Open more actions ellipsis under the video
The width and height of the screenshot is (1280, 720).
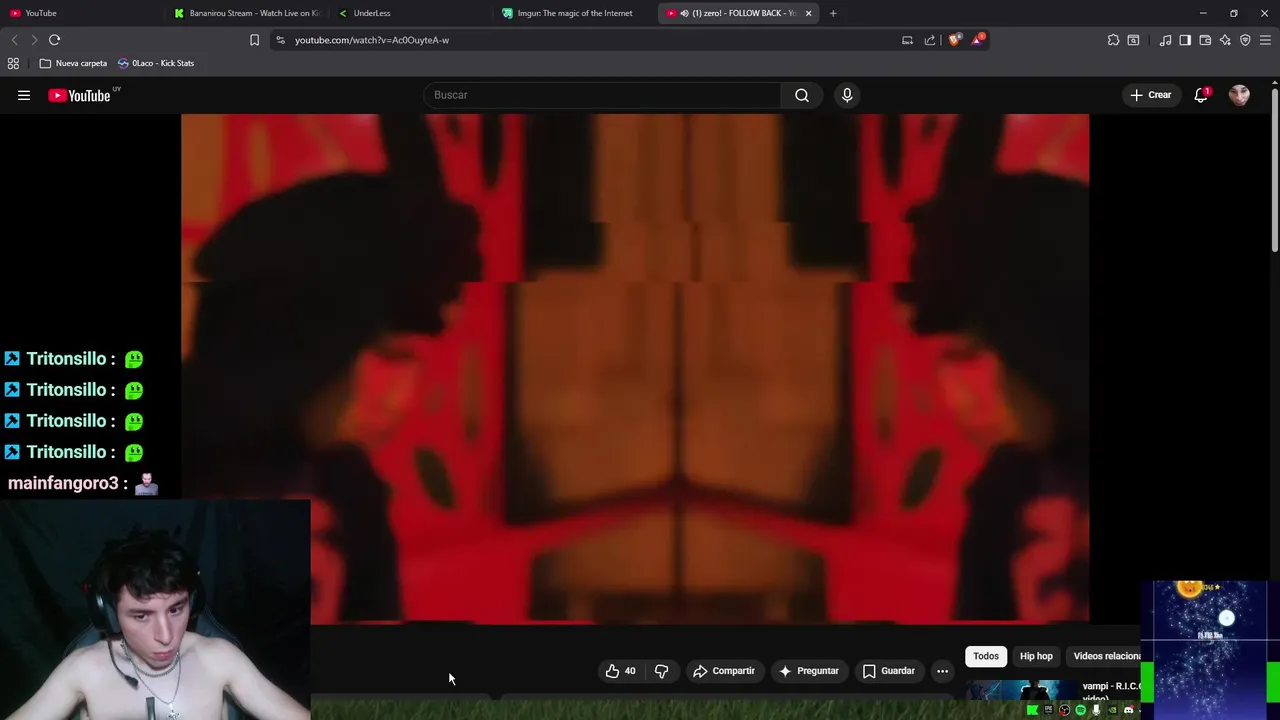942,671
